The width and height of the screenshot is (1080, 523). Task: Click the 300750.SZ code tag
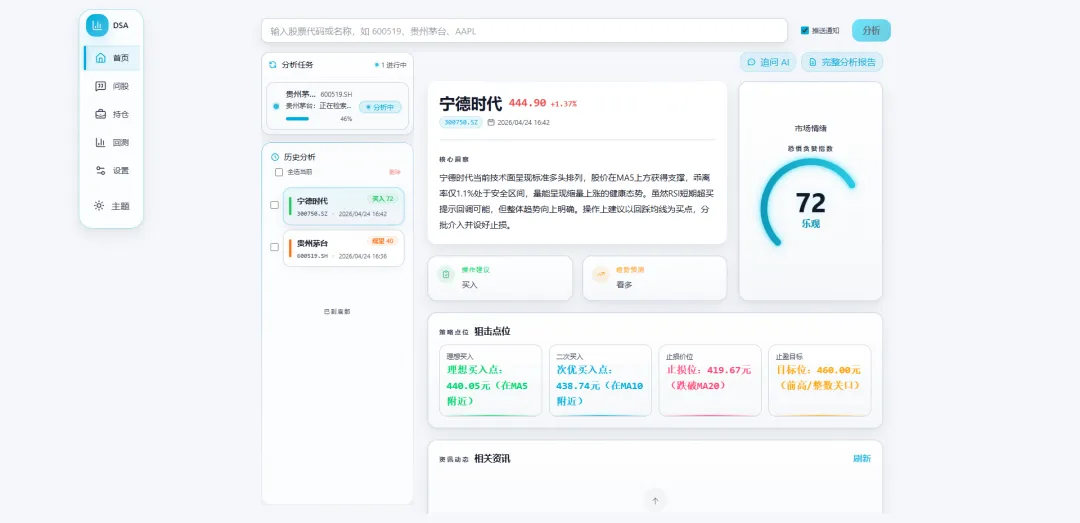460,122
